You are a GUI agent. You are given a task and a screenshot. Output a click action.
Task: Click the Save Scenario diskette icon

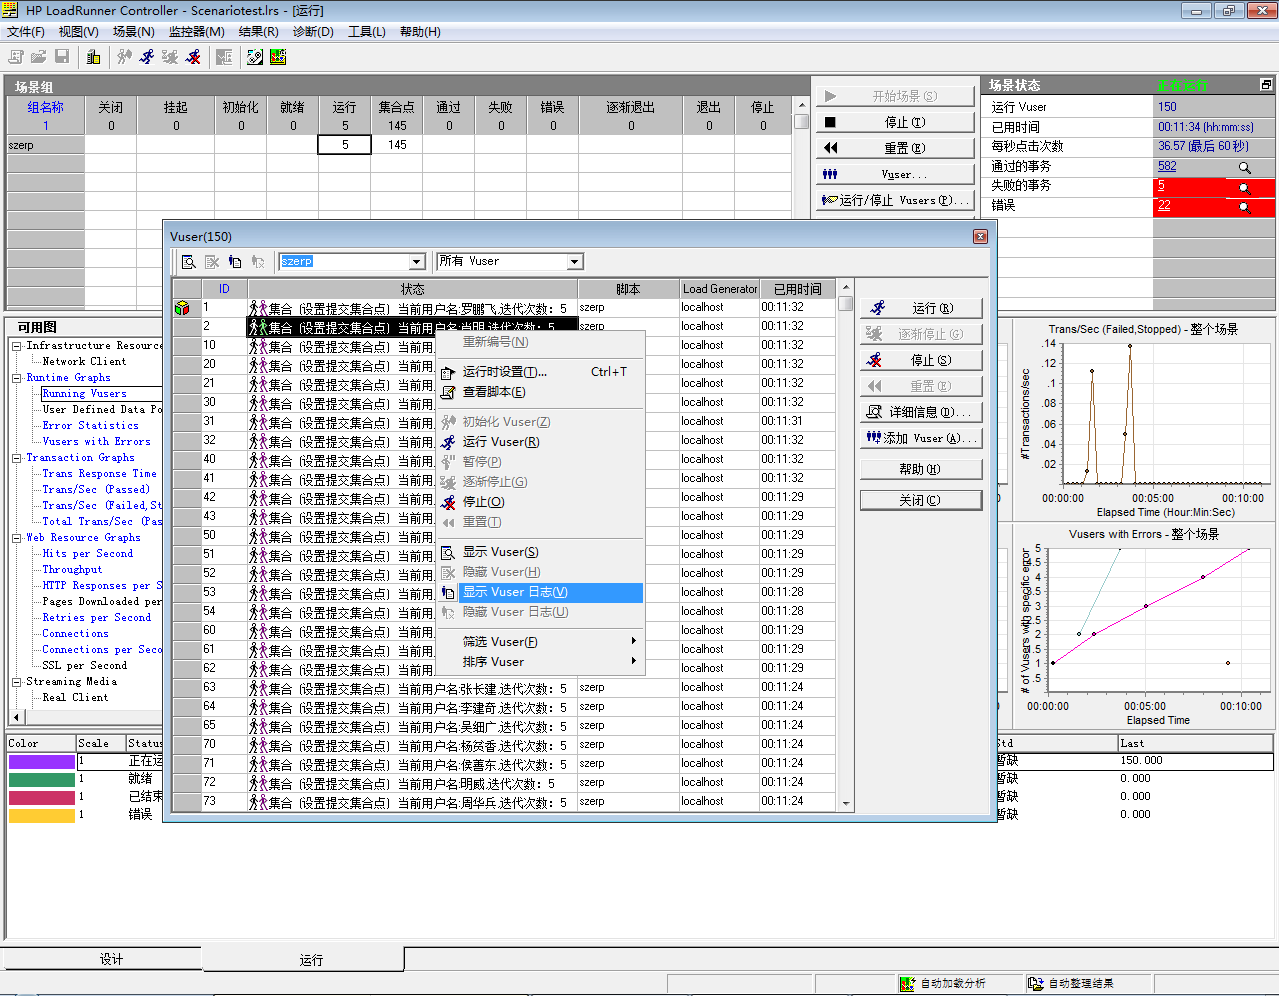[x=62, y=57]
